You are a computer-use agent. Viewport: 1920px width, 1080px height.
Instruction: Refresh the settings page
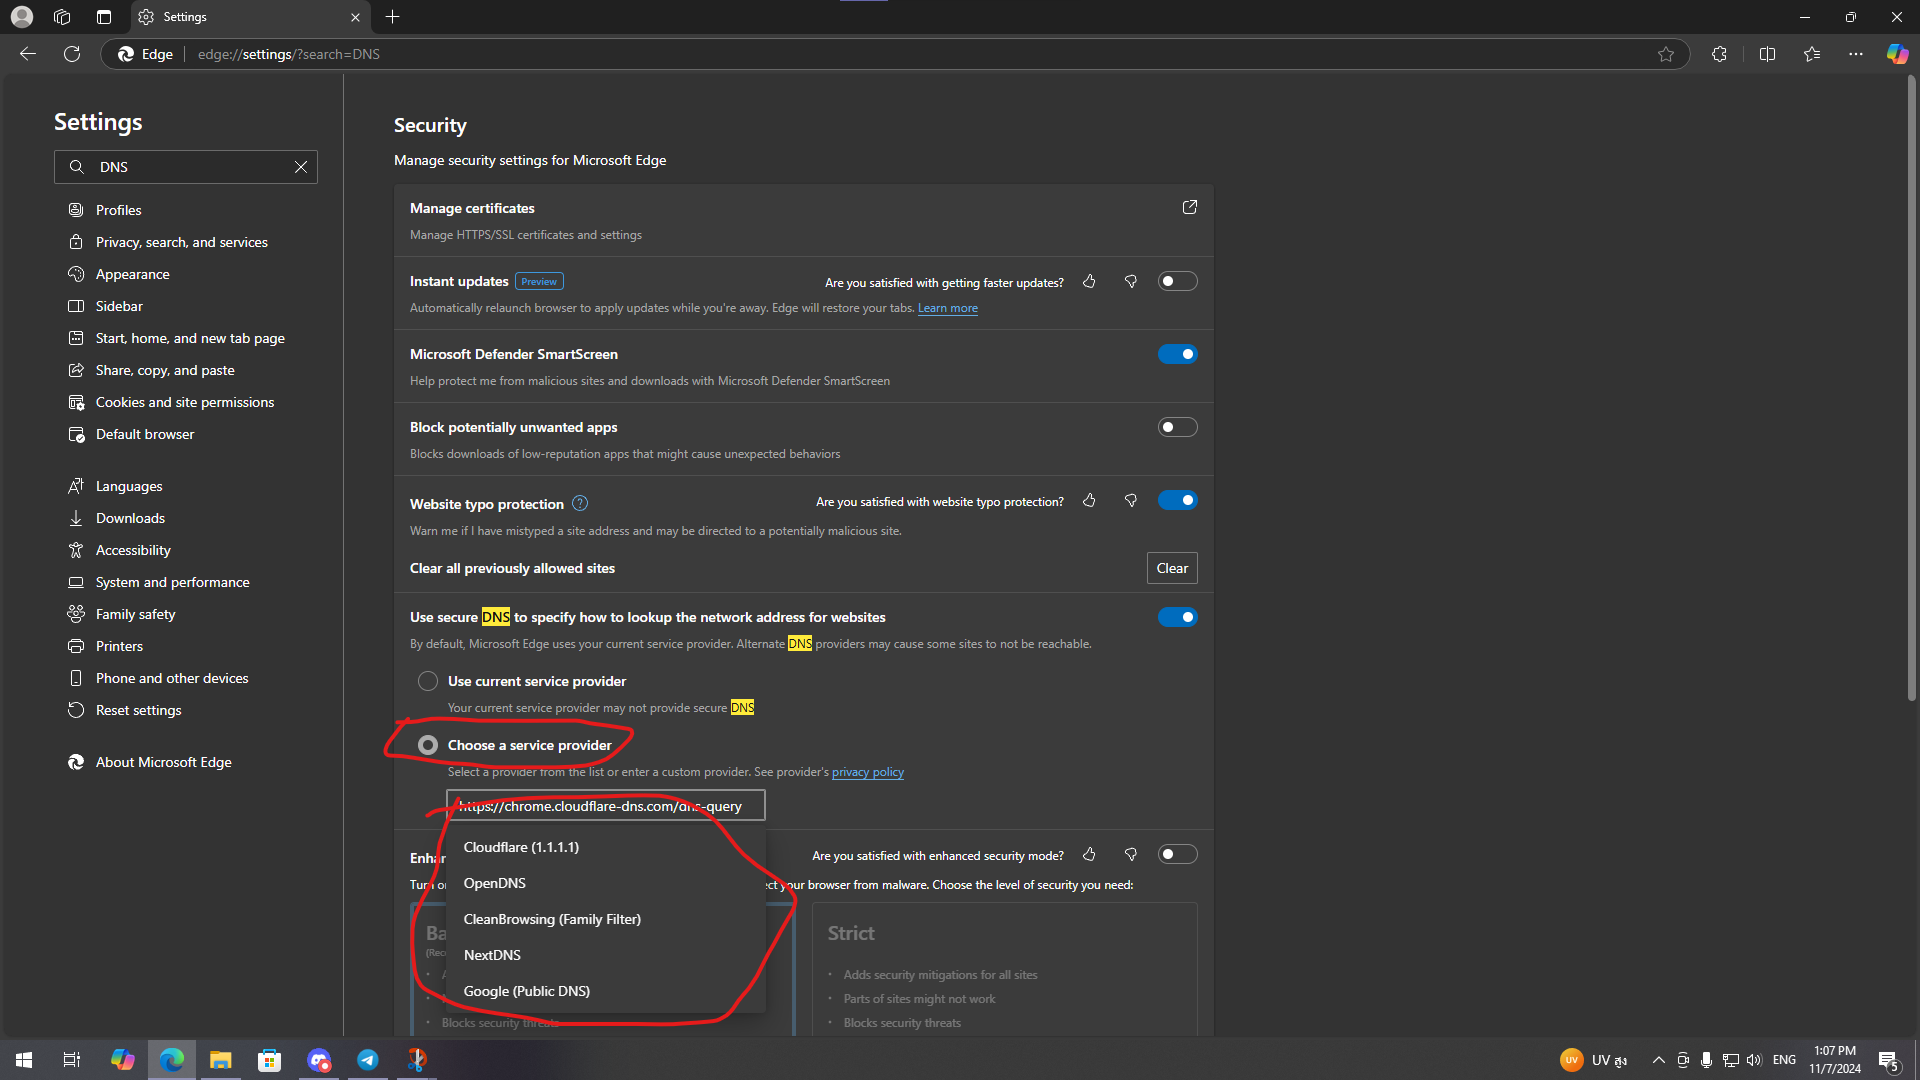pos(72,54)
